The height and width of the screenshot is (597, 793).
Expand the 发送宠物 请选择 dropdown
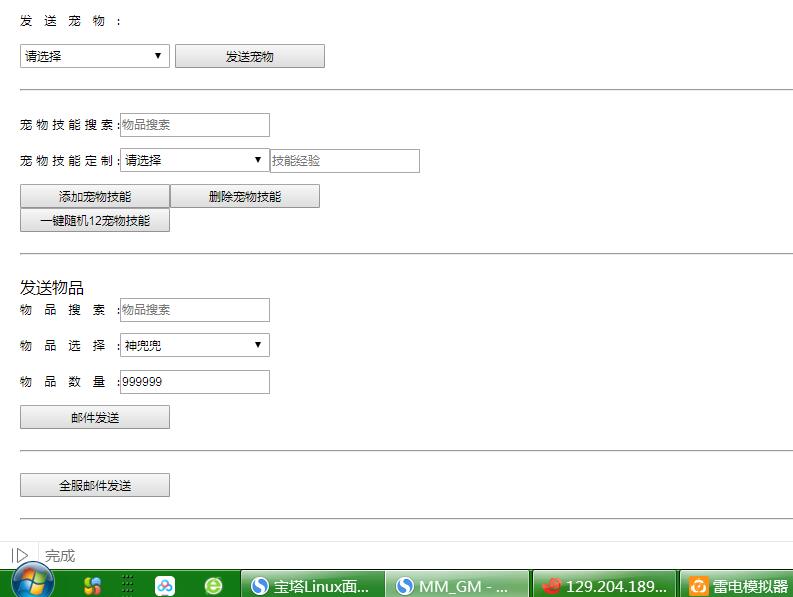95,56
